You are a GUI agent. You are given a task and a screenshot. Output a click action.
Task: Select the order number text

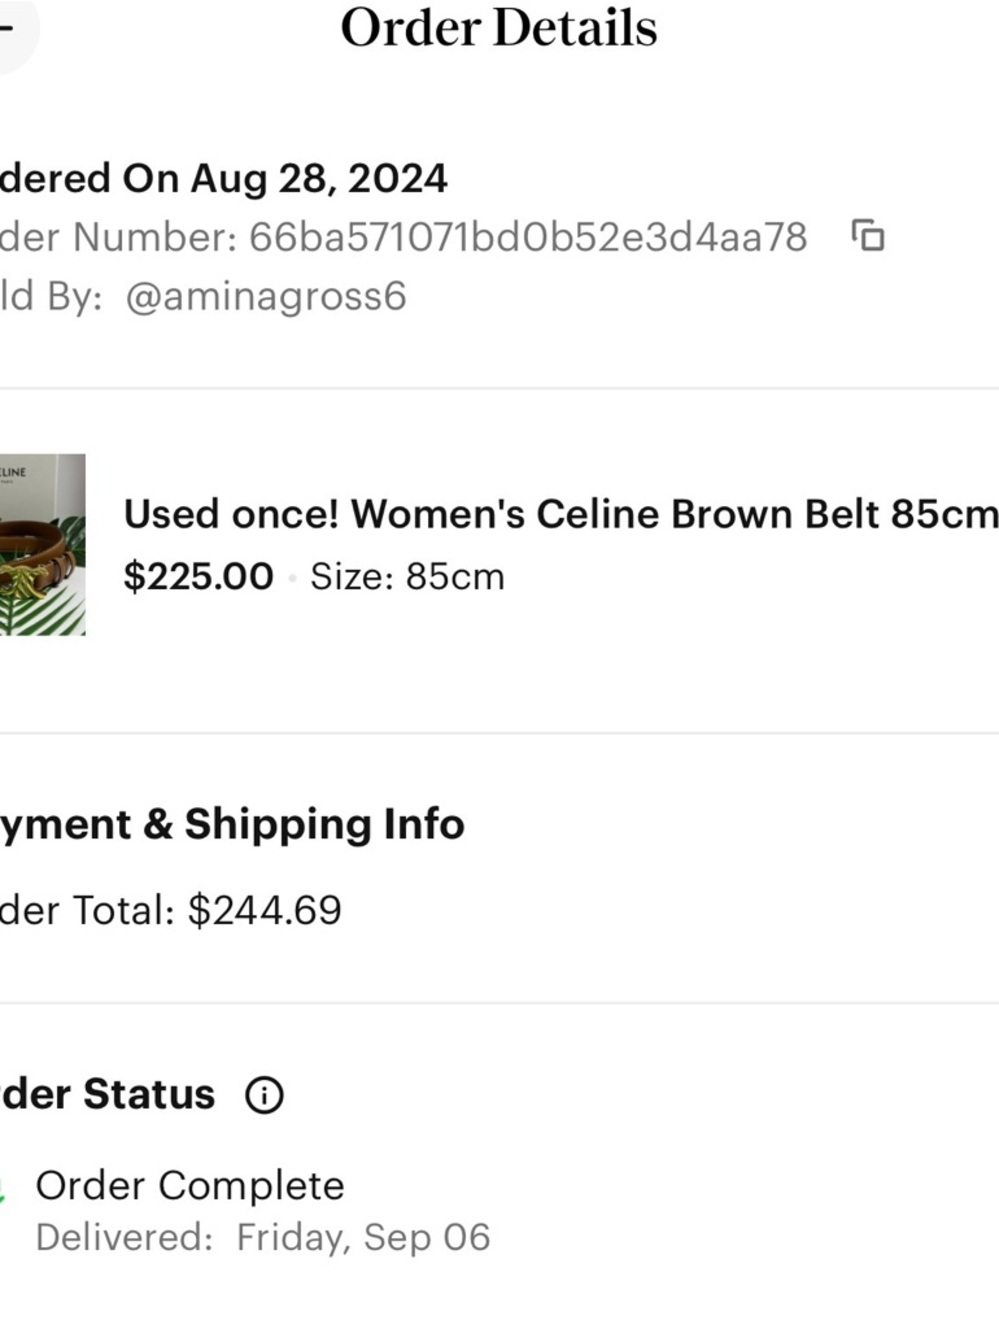(527, 238)
